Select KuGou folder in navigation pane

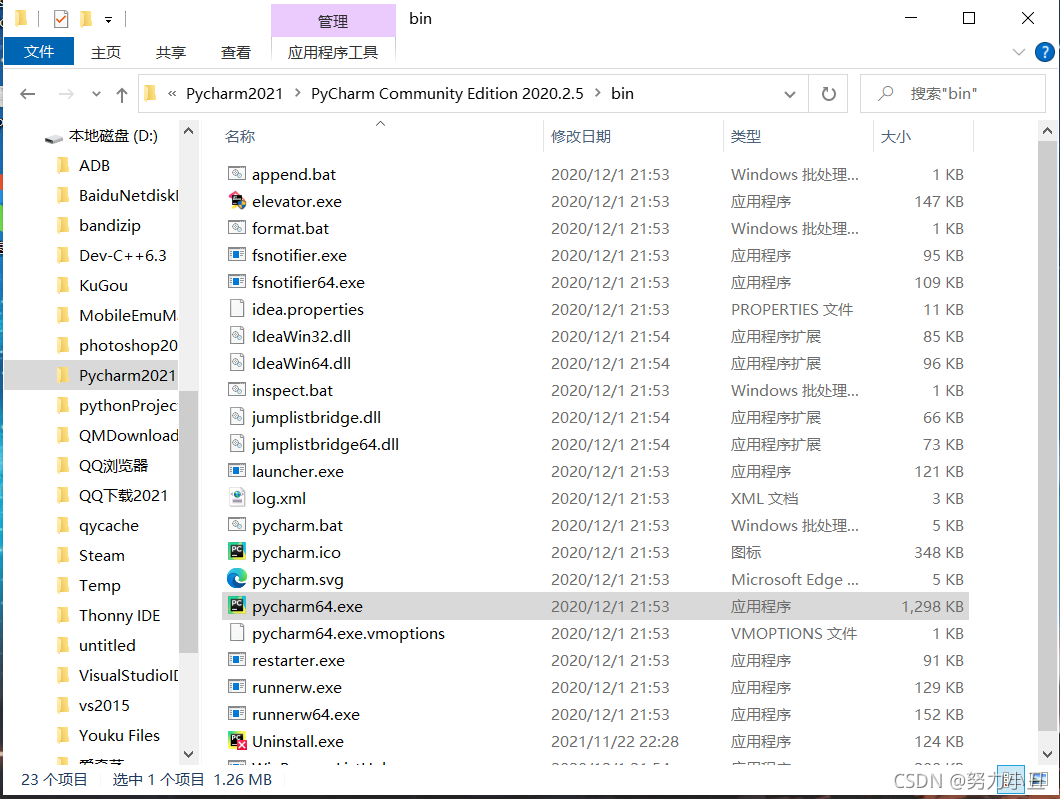103,285
